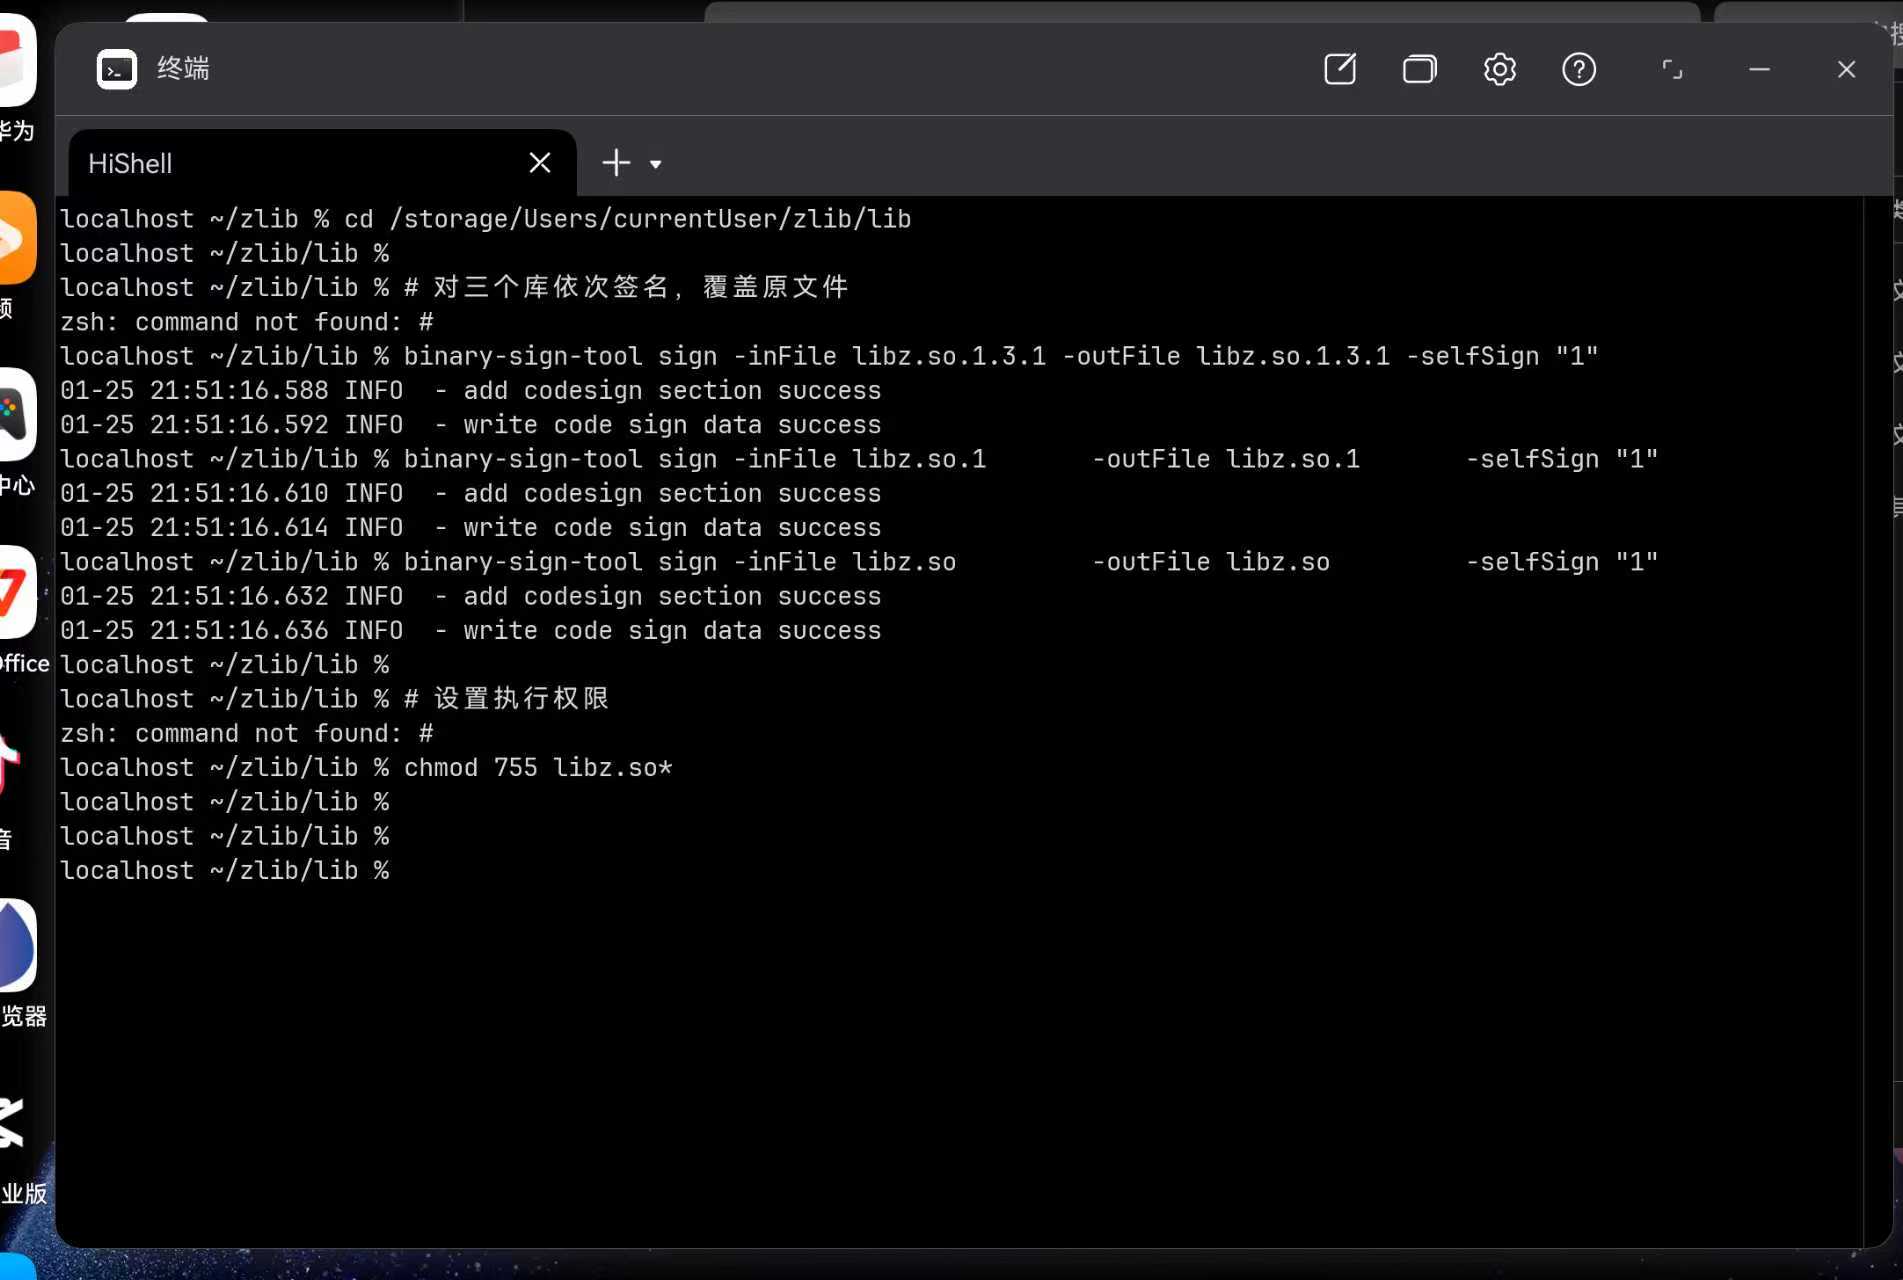
Task: Click the "21:51:16.588 INFO" log line
Action: (x=471, y=391)
